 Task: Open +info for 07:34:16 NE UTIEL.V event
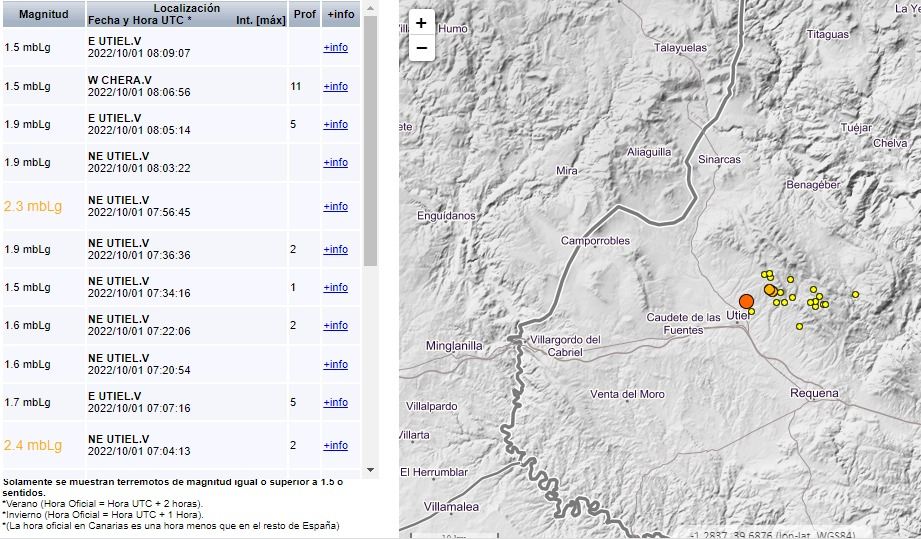point(336,287)
